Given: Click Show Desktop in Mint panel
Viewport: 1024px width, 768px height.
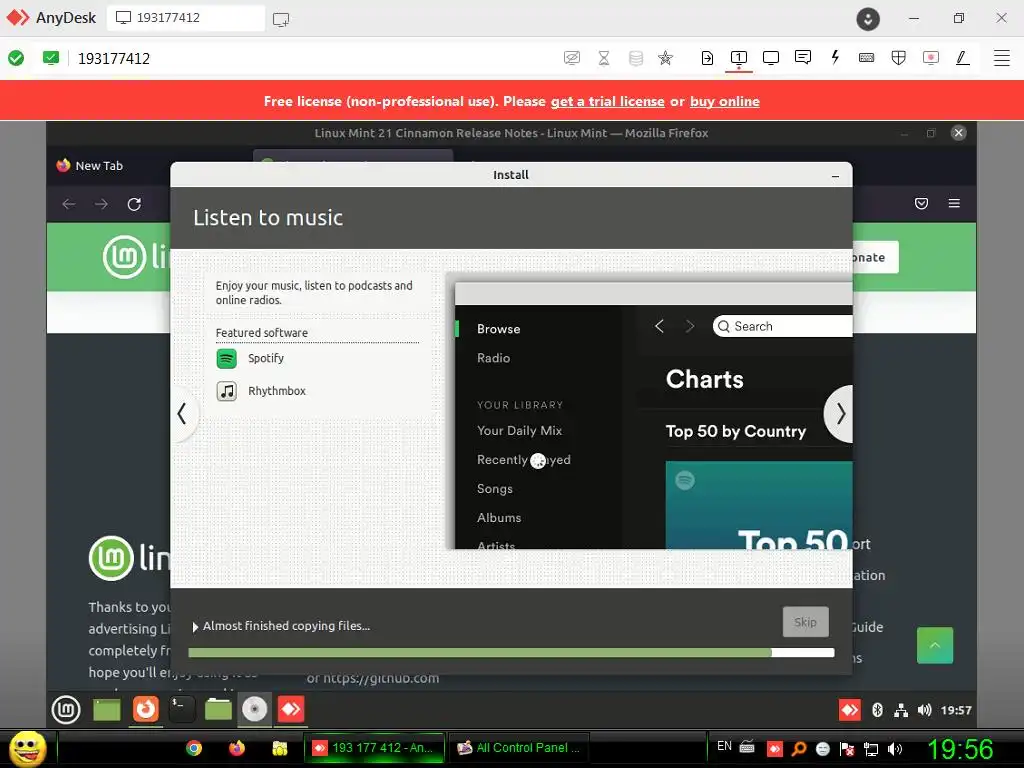Looking at the screenshot, I should click(106, 710).
